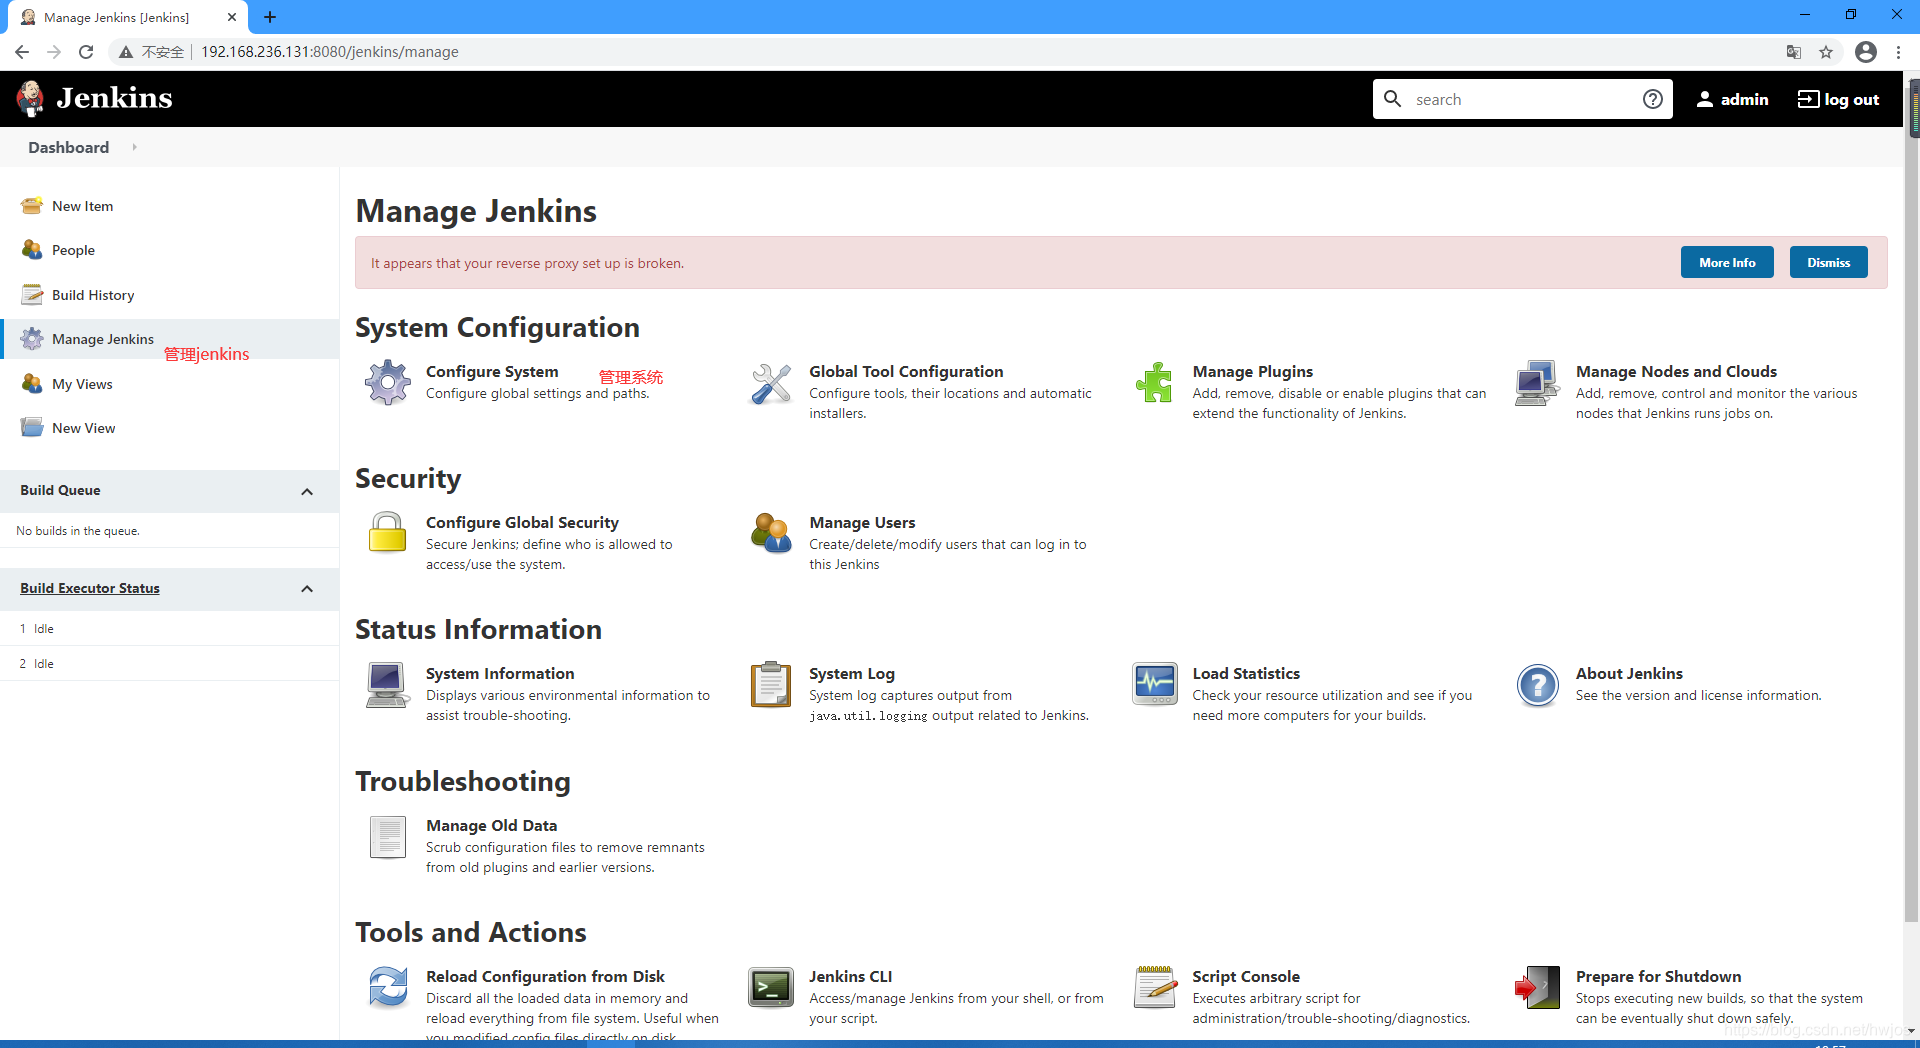This screenshot has height=1048, width=1920.
Task: Open the Dashboard breadcrumb dropdown arrow
Action: coord(134,147)
